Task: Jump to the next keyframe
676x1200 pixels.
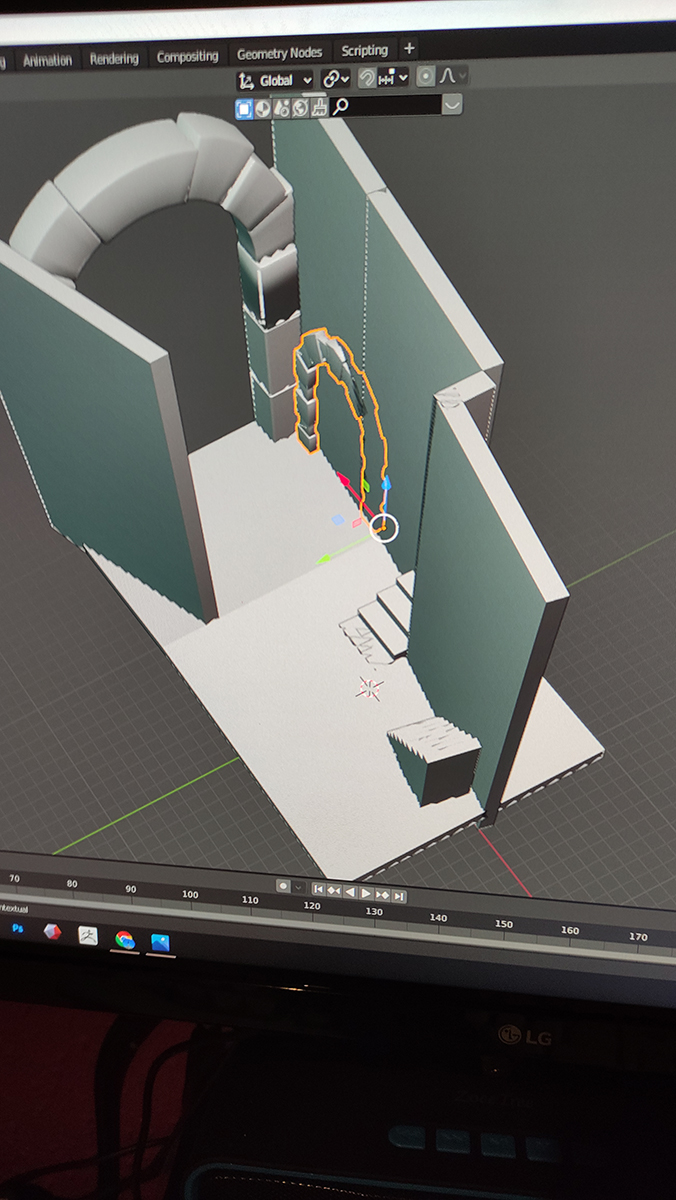Action: click(383, 894)
